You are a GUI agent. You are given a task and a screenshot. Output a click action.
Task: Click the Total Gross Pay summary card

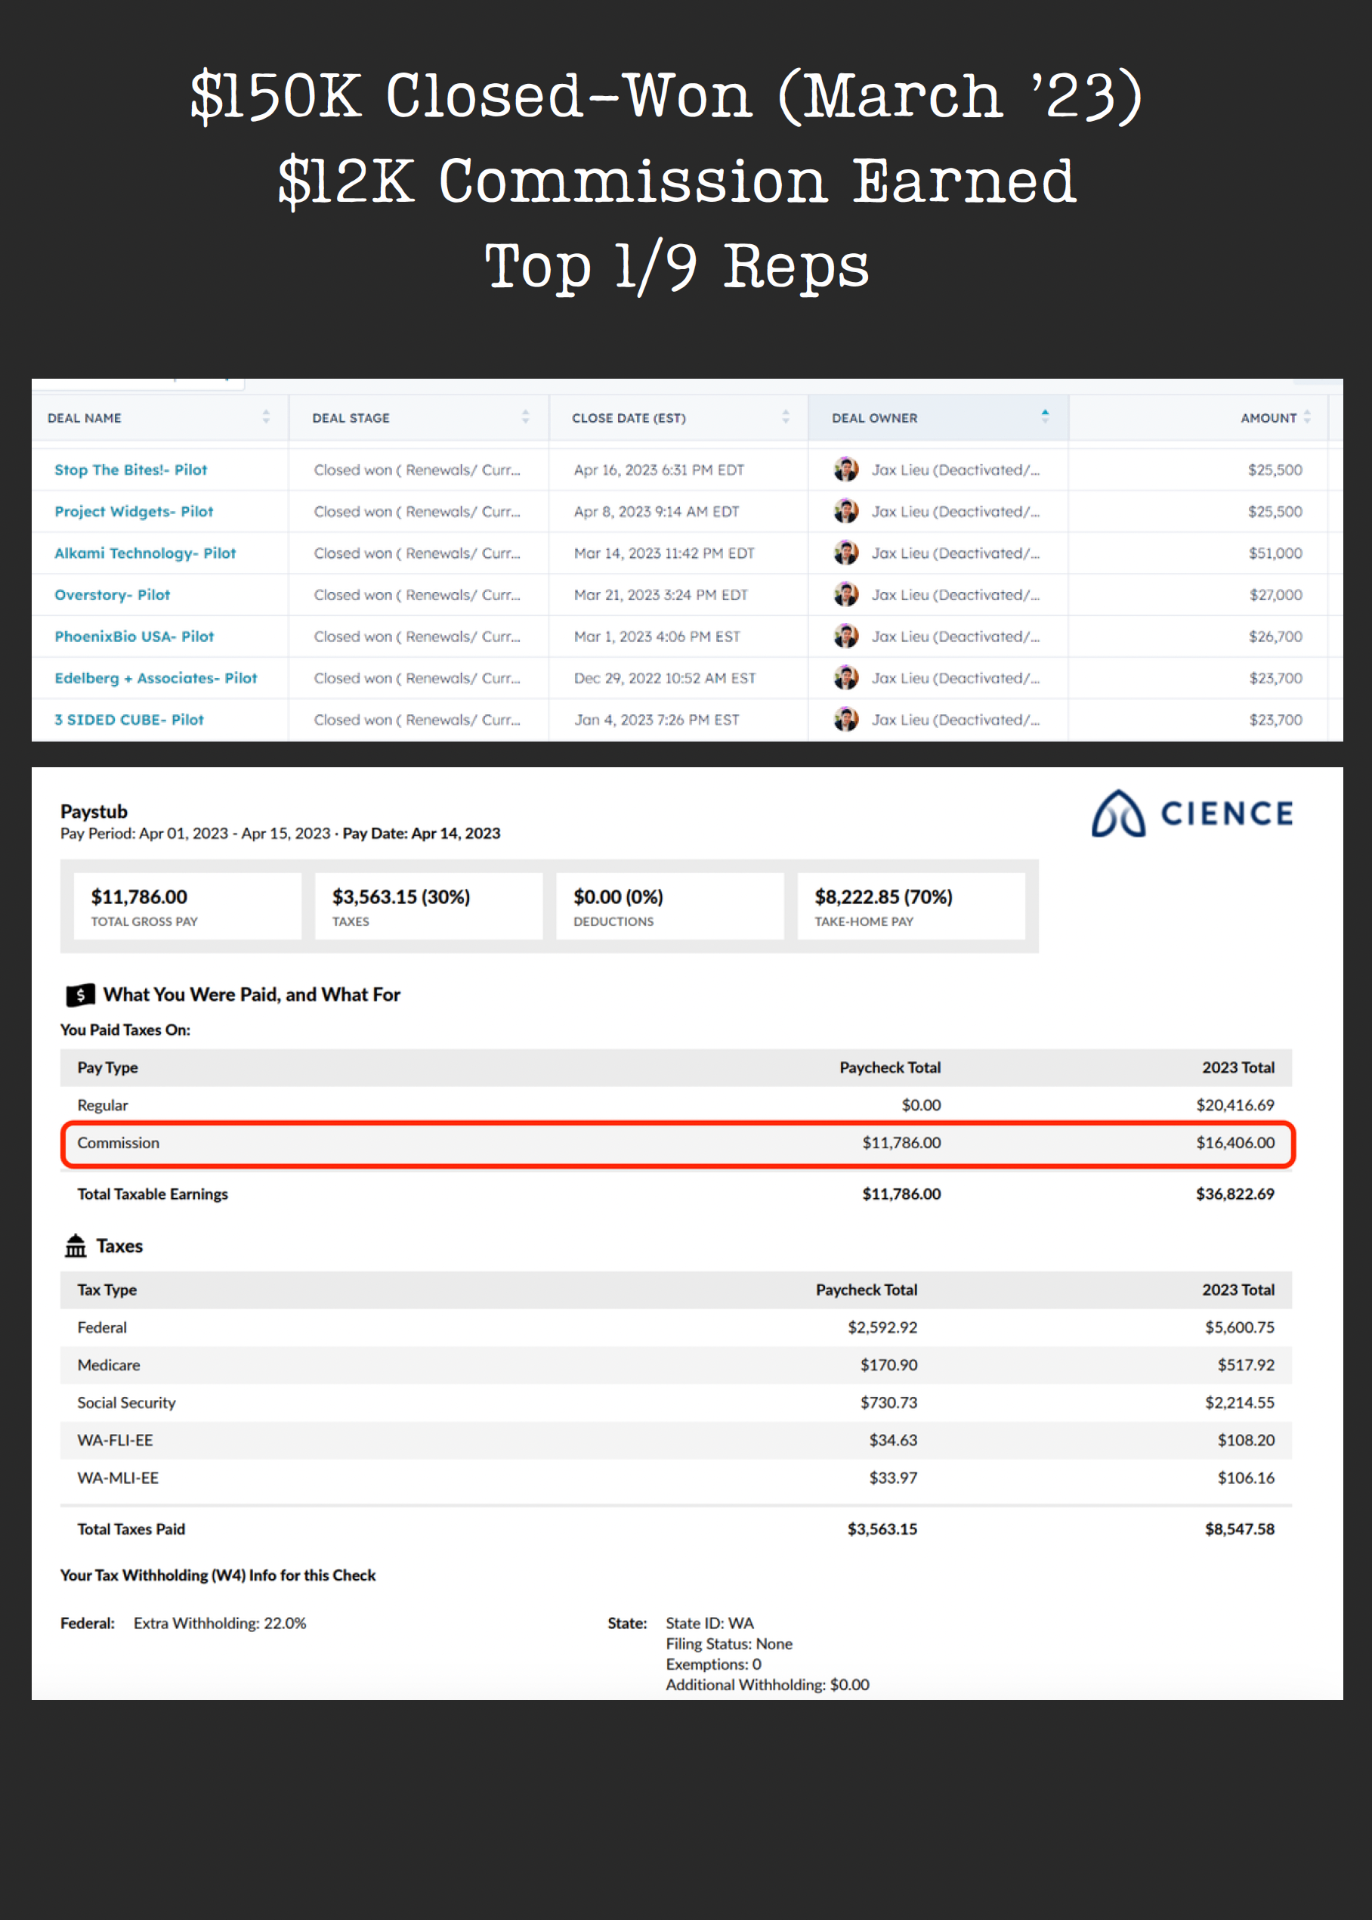point(188,906)
